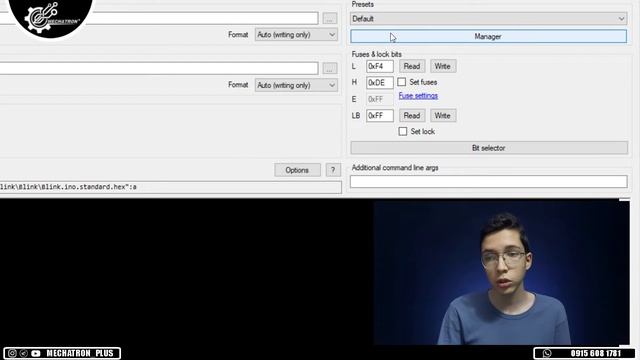Click the Options button
Screen dimensions: 640x360
click(x=297, y=170)
